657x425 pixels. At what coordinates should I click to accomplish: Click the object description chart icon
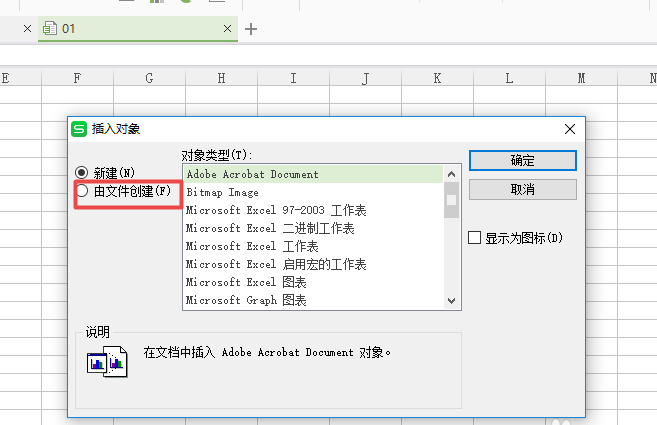coord(107,361)
